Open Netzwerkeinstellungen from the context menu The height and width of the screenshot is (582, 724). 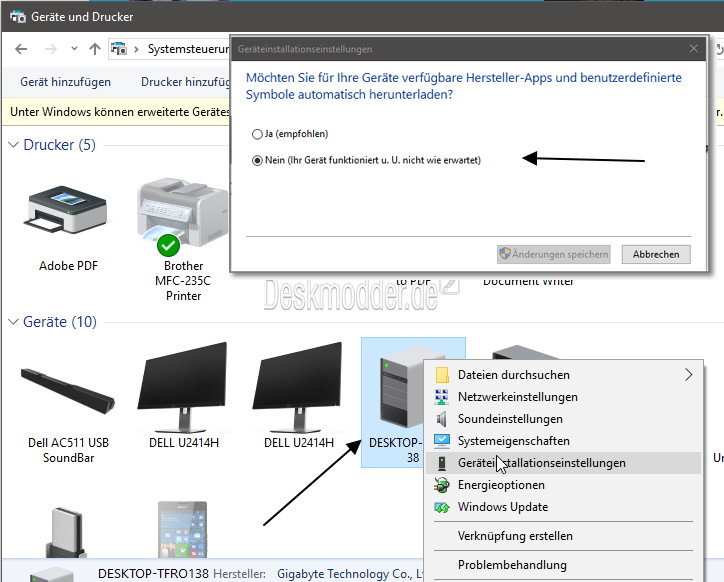(563, 397)
